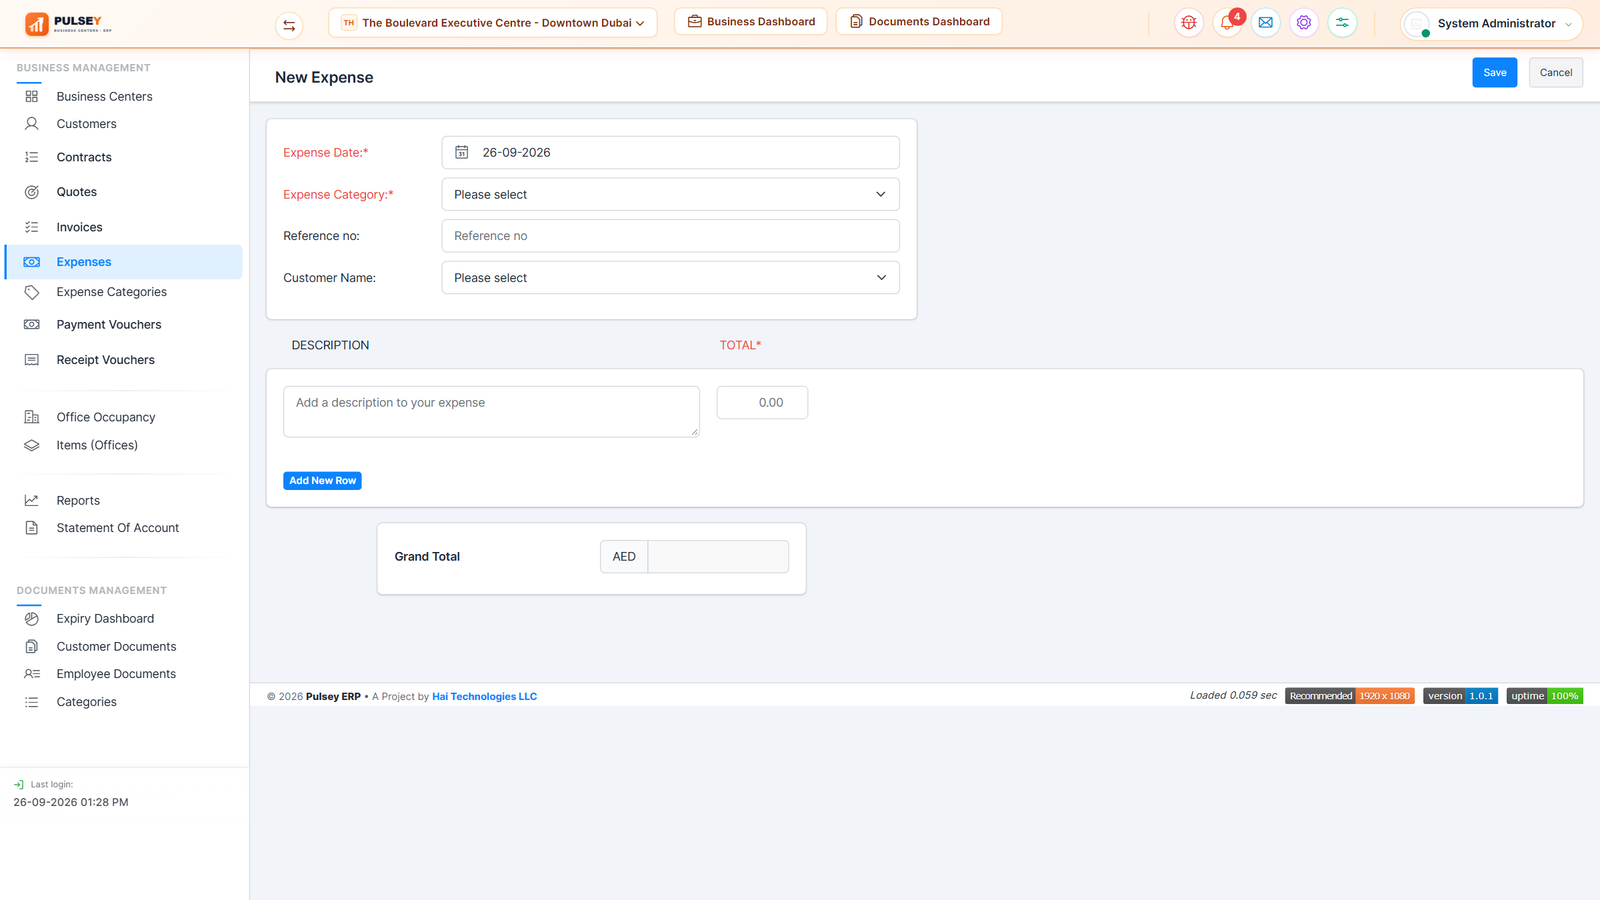The width and height of the screenshot is (1600, 900).
Task: Open Statement Of Account
Action: [118, 528]
